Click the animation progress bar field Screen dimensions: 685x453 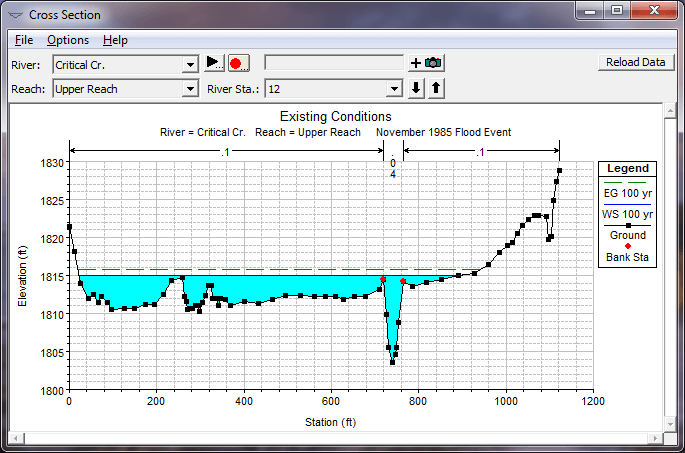pyautogui.click(x=333, y=62)
